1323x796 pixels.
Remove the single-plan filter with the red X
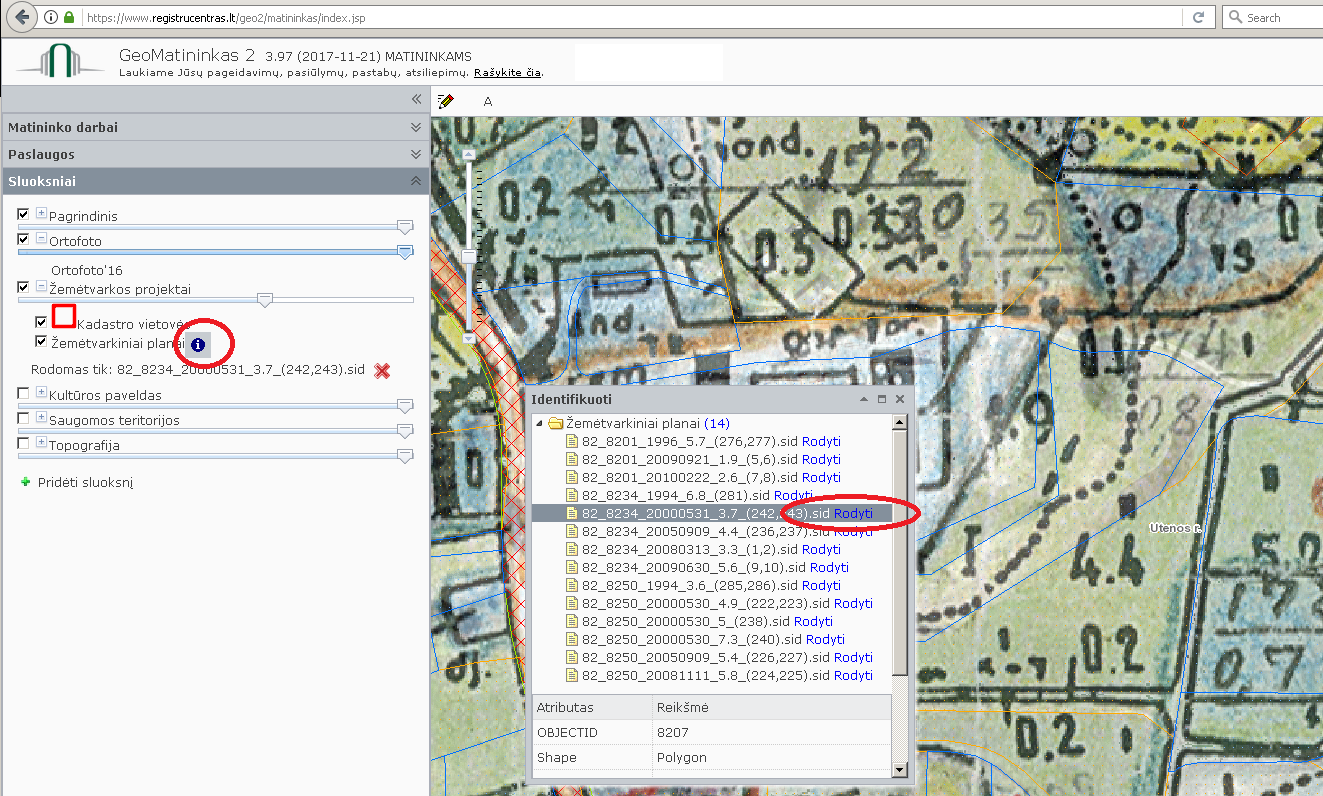point(381,371)
